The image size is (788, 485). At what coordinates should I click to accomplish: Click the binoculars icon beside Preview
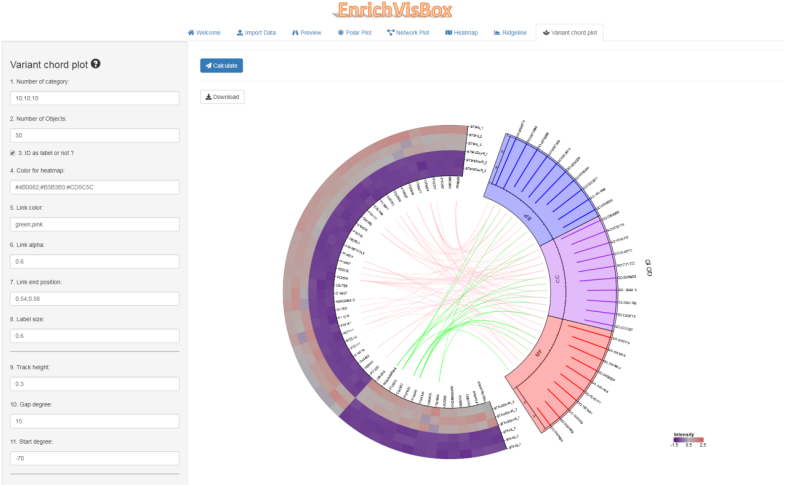(x=295, y=33)
